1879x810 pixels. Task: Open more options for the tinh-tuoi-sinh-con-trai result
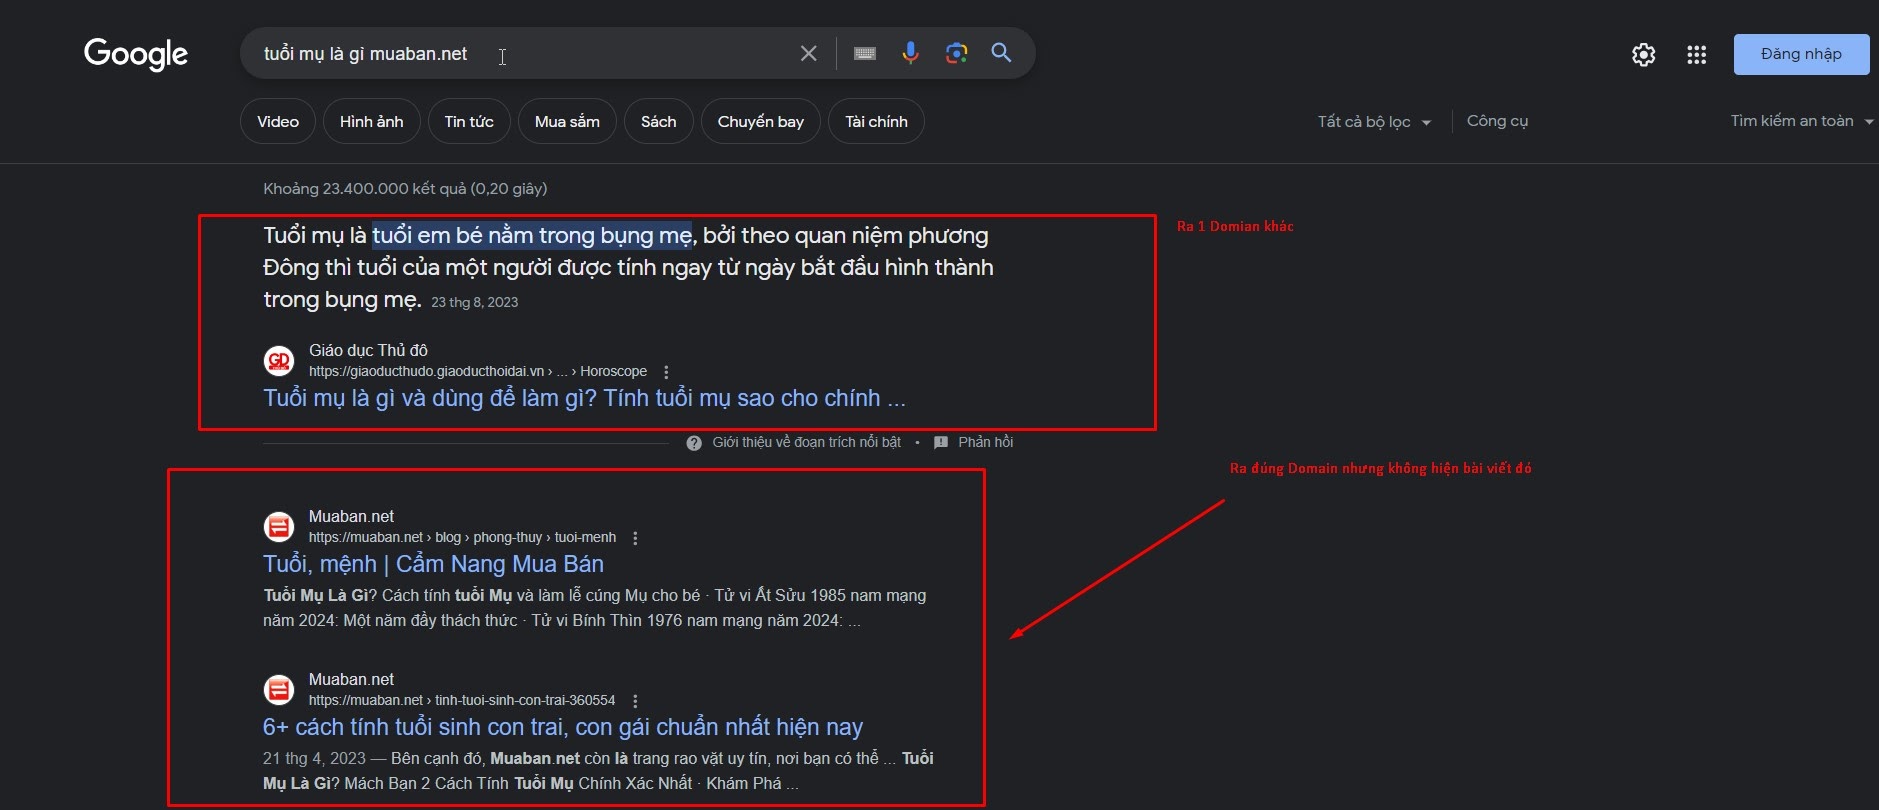635,701
